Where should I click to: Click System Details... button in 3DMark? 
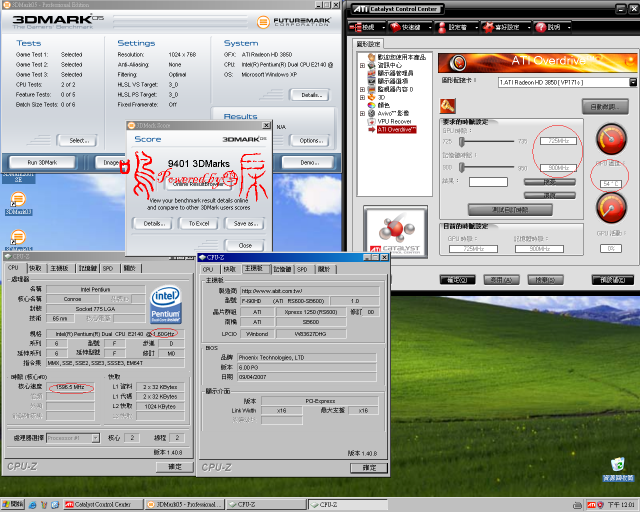pyautogui.click(x=311, y=95)
